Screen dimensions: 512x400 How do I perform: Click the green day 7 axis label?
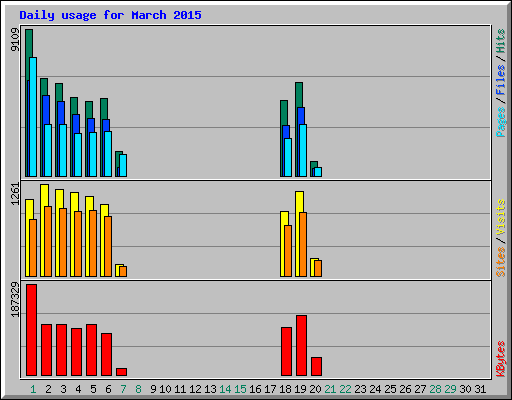tap(123, 389)
